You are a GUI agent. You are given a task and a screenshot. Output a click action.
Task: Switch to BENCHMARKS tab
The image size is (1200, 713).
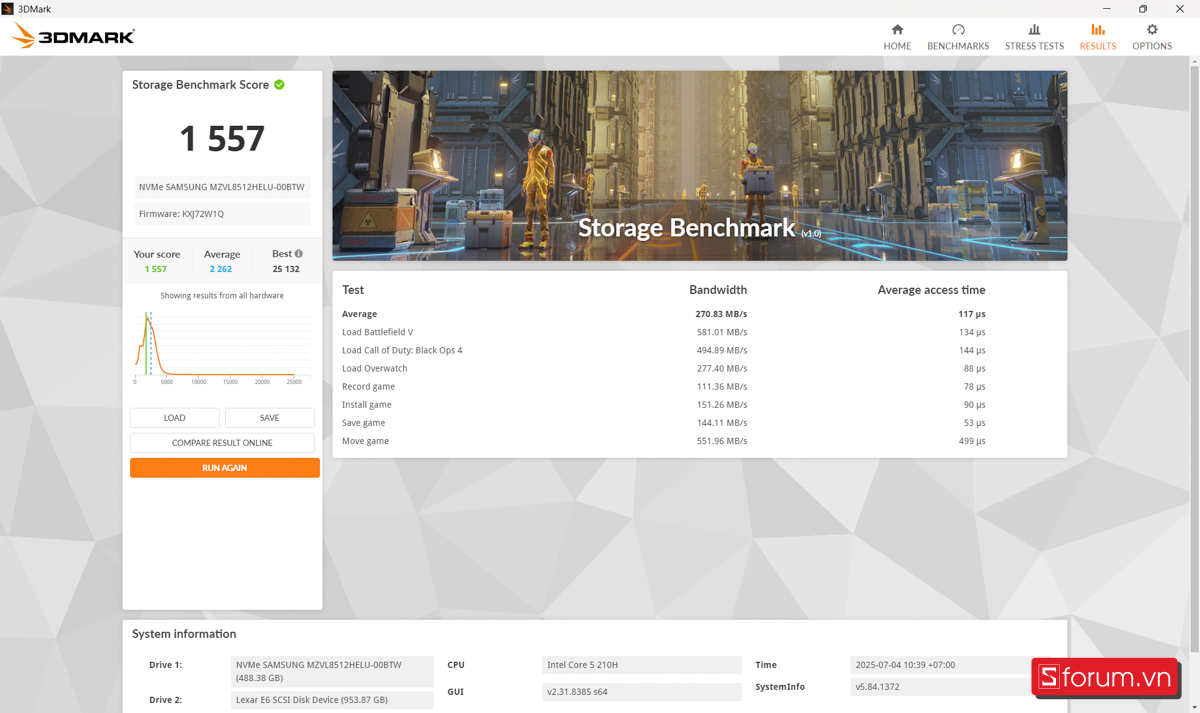click(958, 37)
